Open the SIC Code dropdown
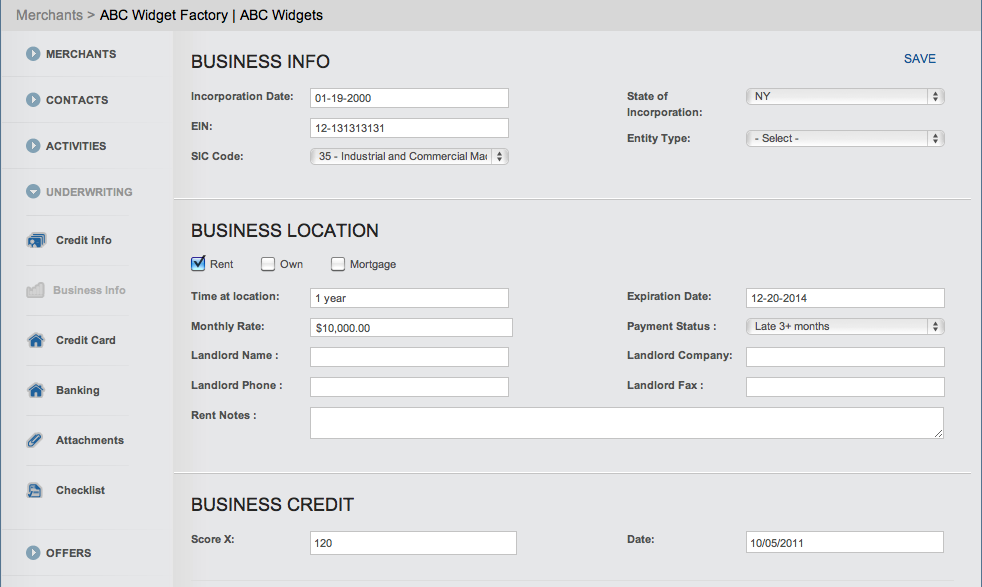 coord(409,157)
